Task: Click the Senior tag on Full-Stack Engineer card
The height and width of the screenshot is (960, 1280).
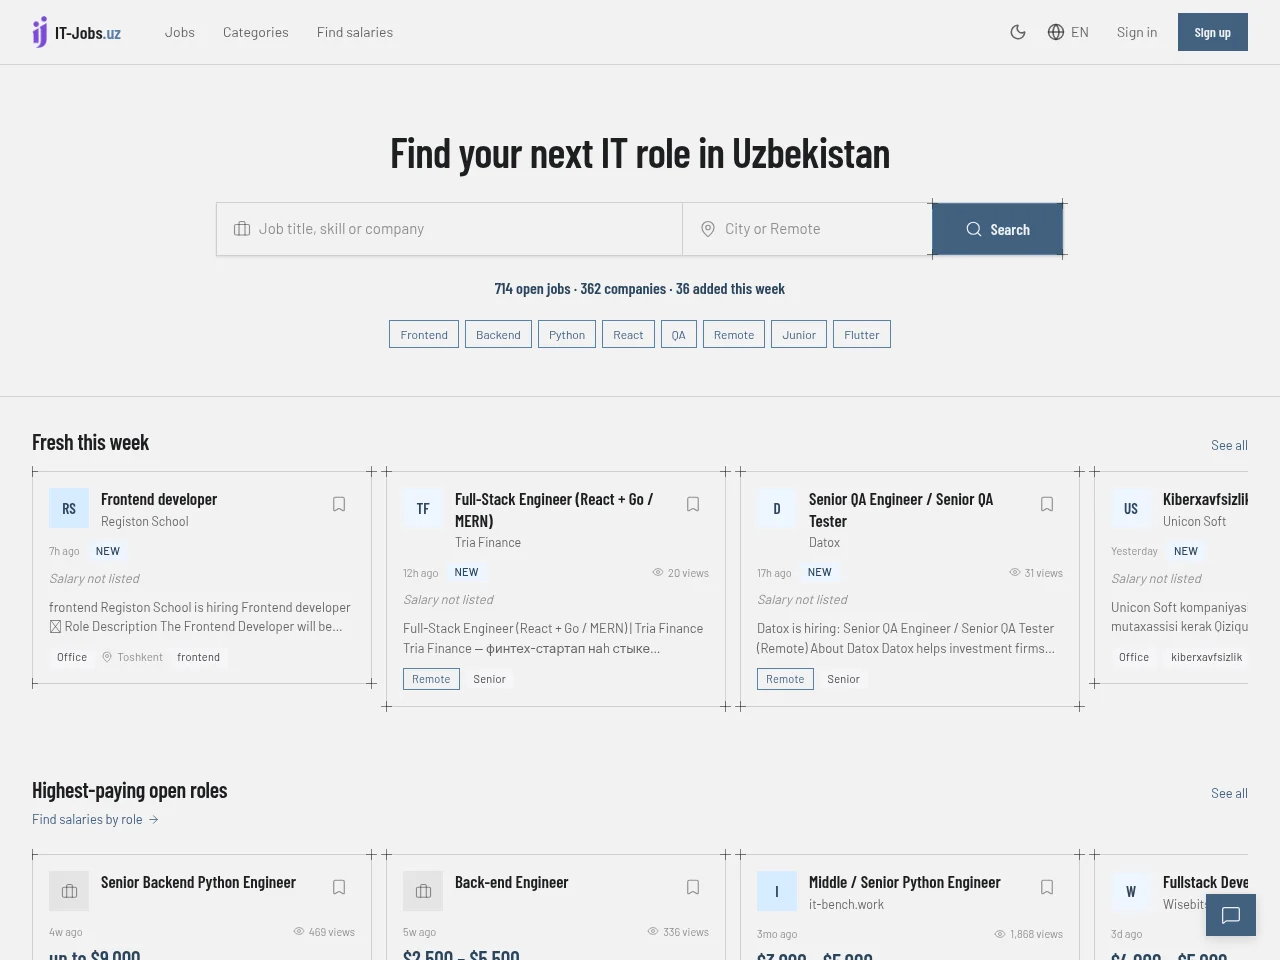Action: tap(489, 679)
